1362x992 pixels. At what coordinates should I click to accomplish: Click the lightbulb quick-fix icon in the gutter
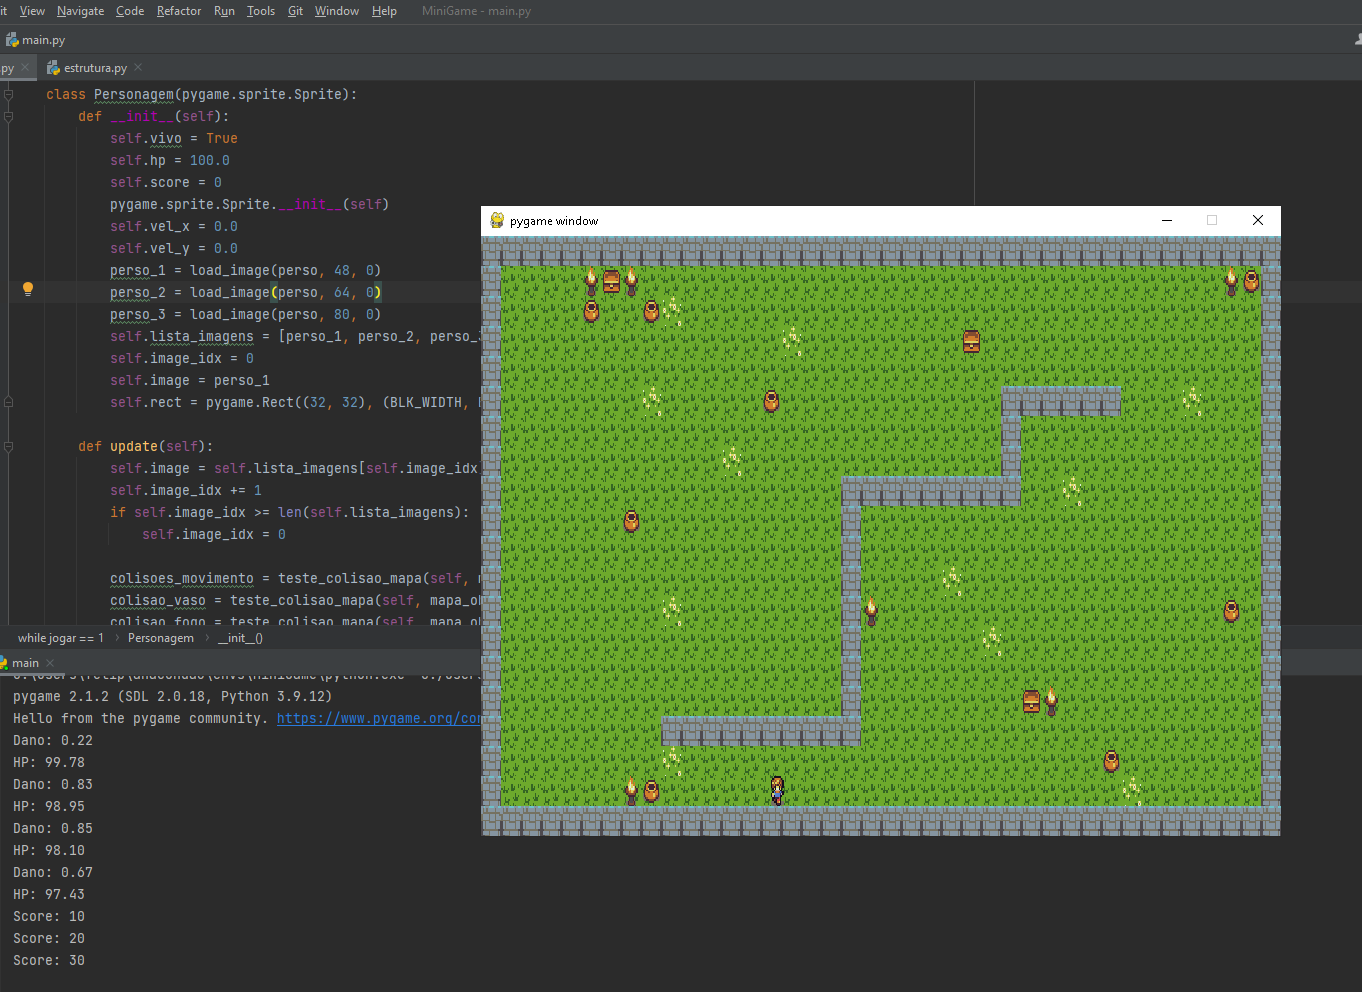coord(28,289)
